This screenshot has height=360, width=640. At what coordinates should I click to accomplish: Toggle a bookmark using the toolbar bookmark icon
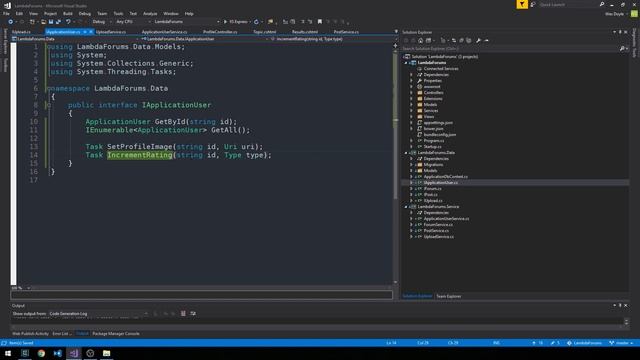click(x=320, y=22)
